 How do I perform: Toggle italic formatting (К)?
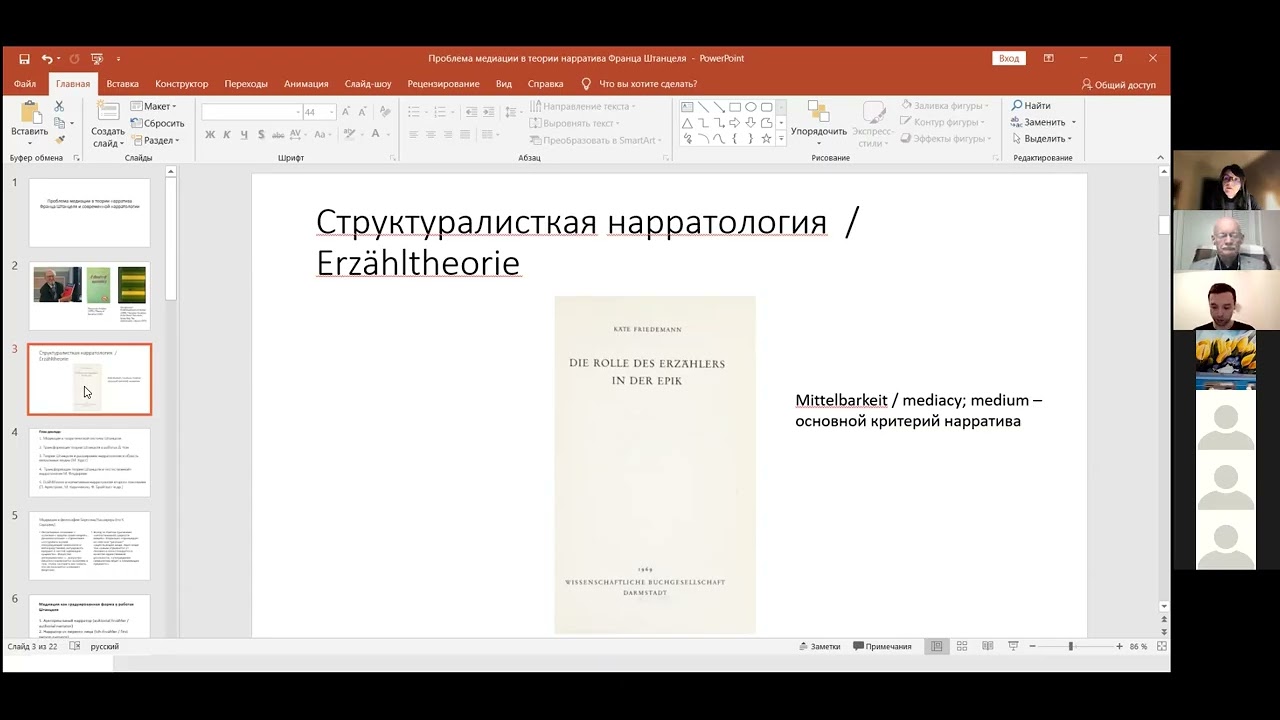[227, 135]
